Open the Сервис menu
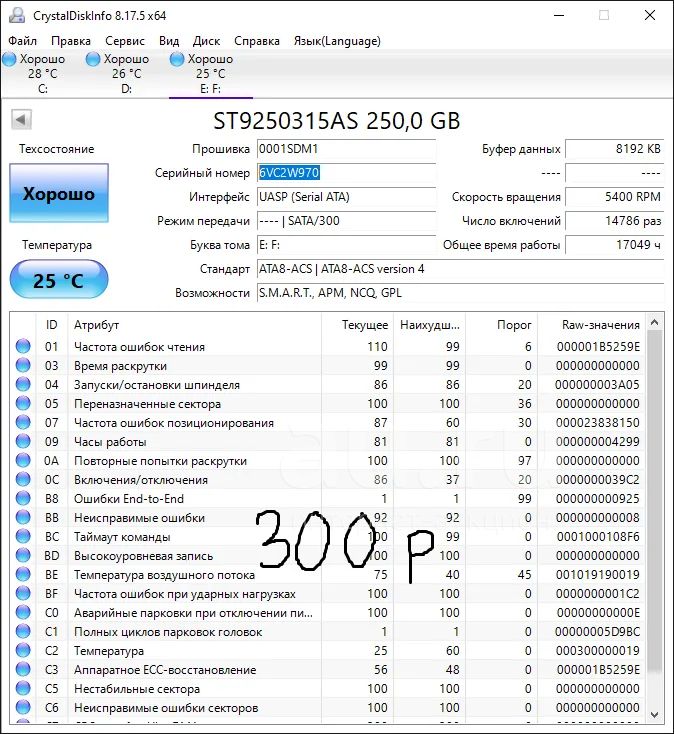Screen dimensions: 674x734 tap(125, 41)
